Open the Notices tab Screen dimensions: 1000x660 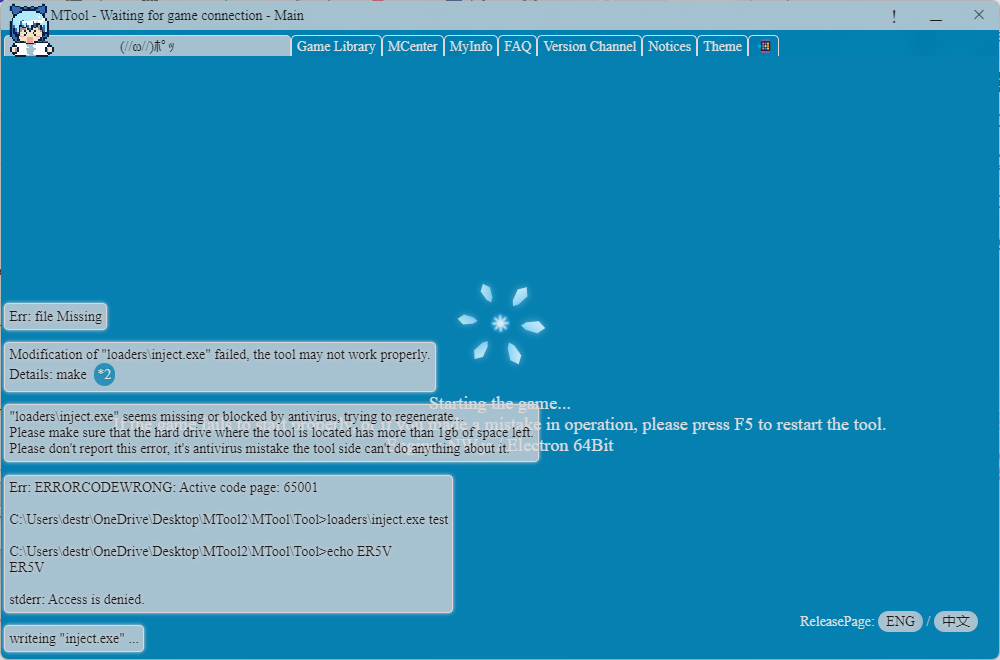[x=670, y=46]
